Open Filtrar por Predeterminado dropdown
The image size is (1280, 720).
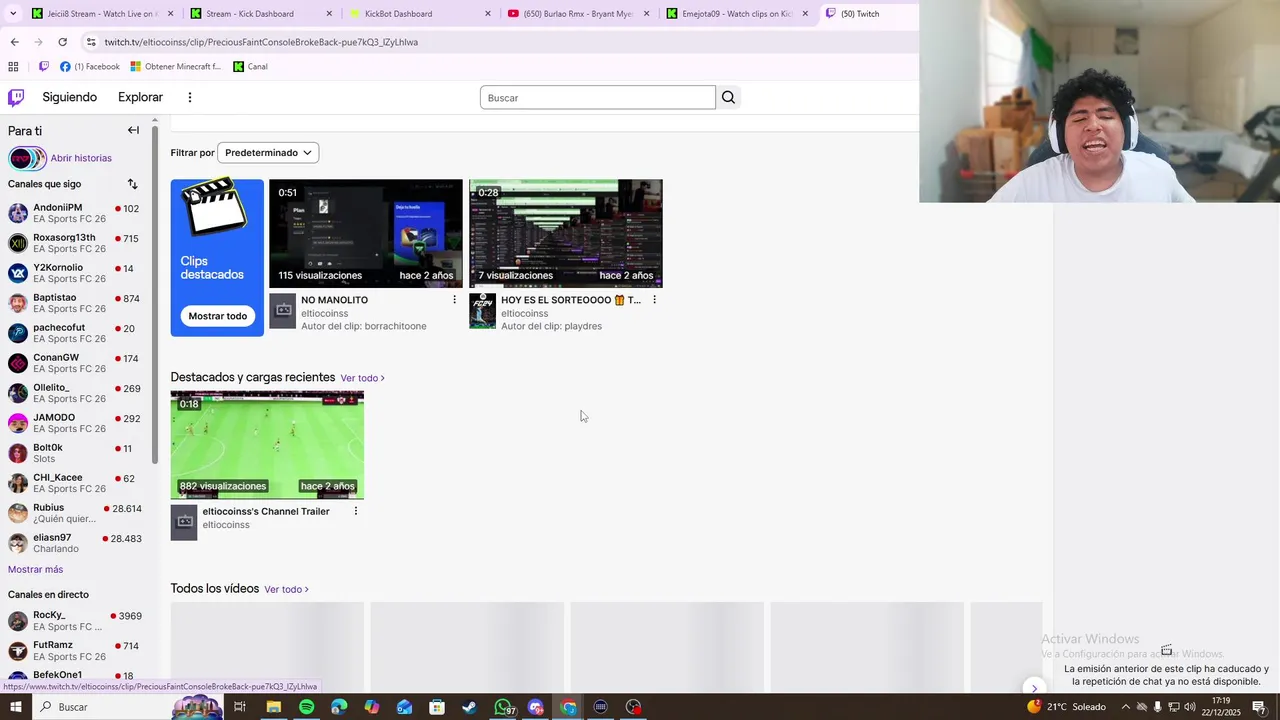coord(268,153)
